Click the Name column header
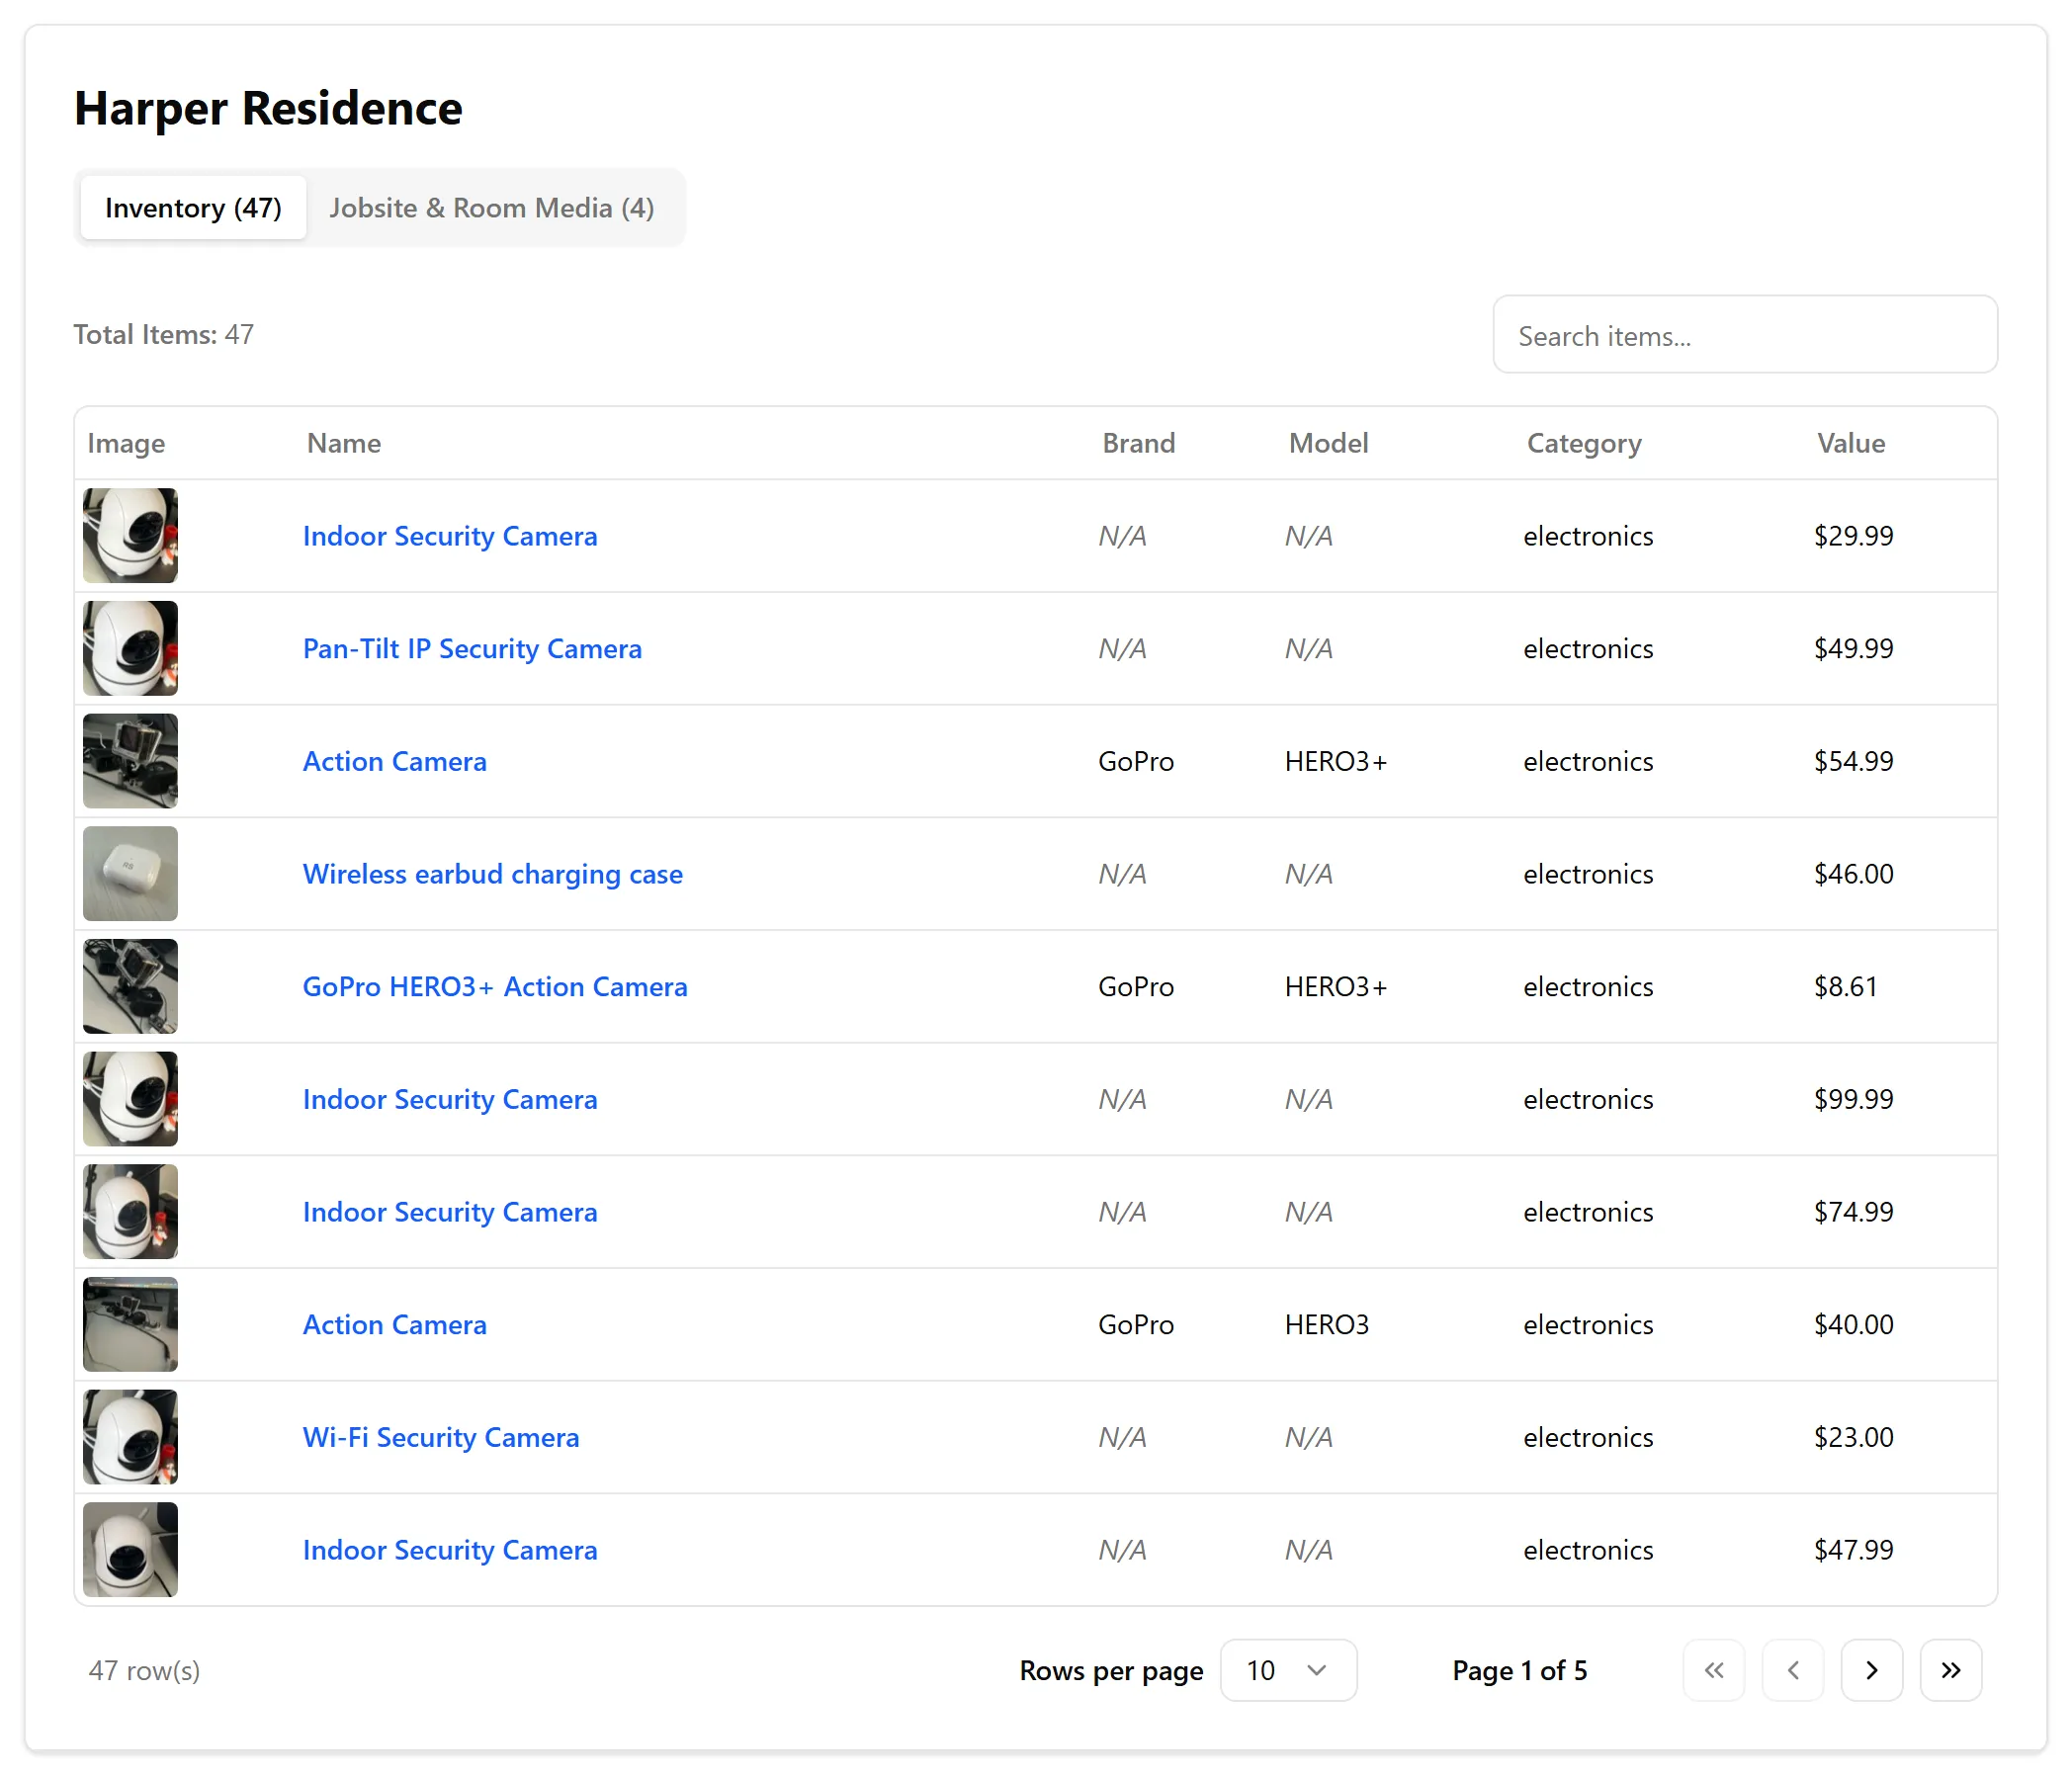 tap(344, 443)
